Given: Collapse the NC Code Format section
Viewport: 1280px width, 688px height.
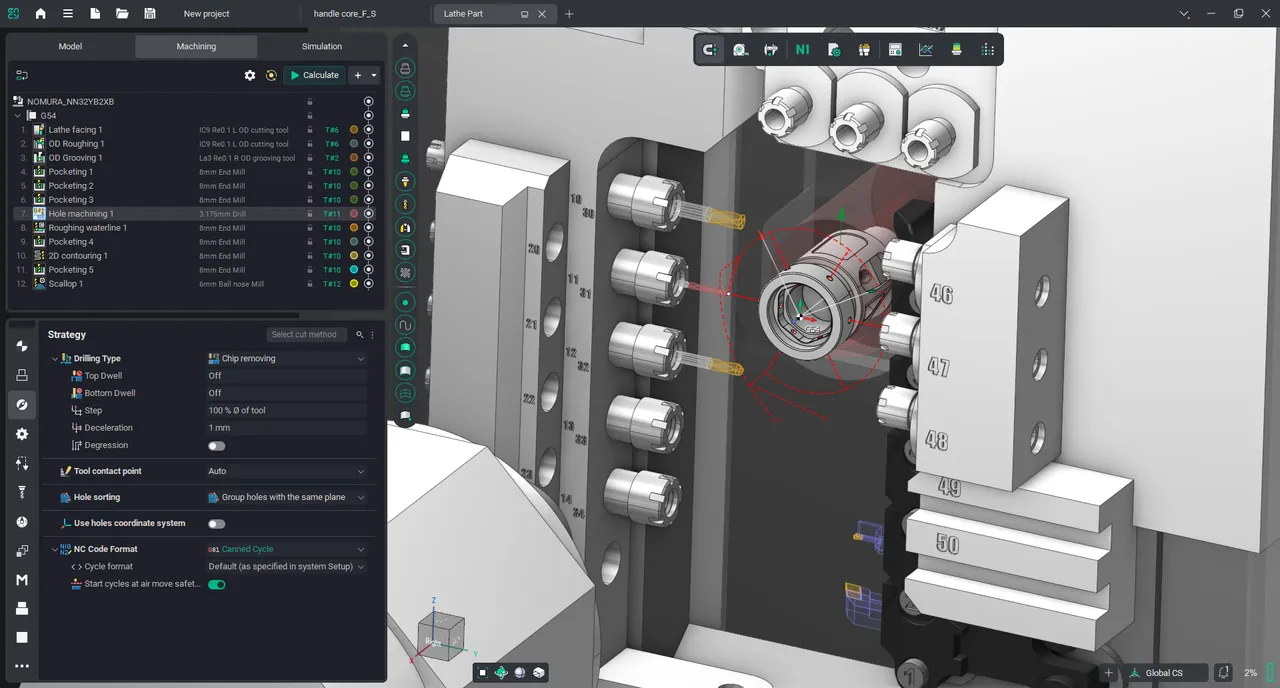Looking at the screenshot, I should pyautogui.click(x=55, y=549).
